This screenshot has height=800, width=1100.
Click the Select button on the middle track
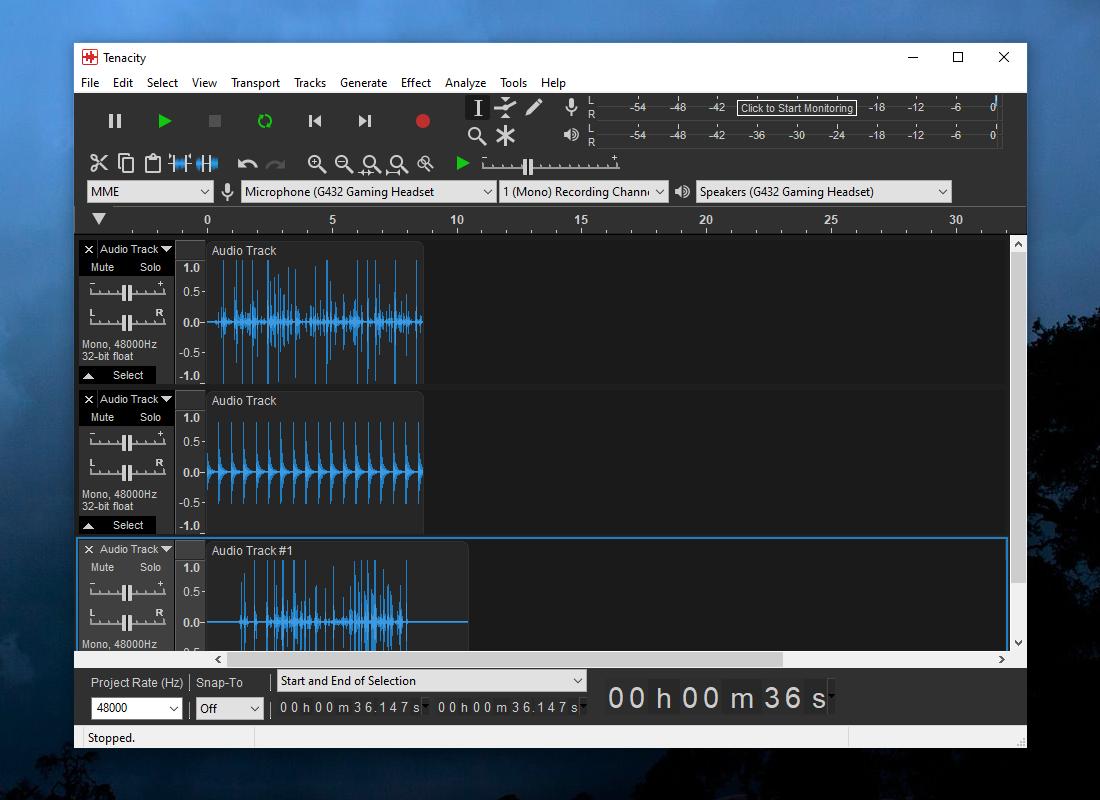128,526
